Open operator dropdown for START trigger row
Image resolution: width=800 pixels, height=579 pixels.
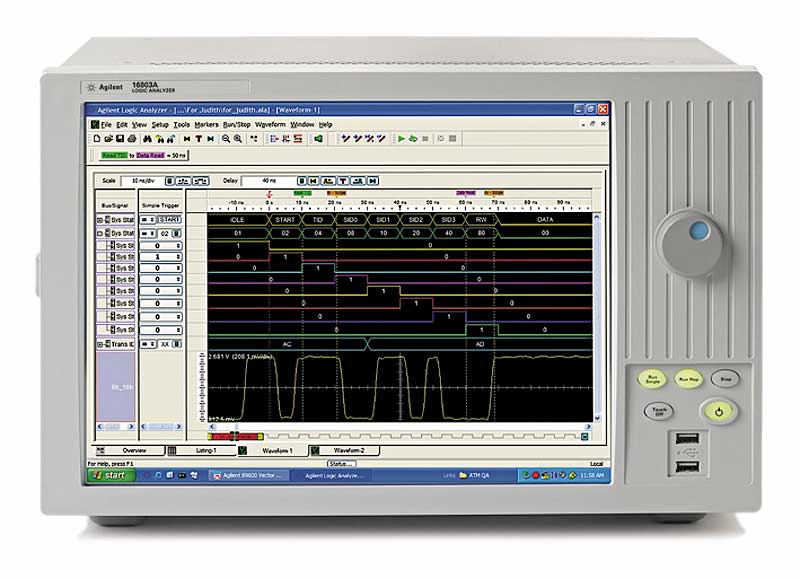[x=148, y=219]
